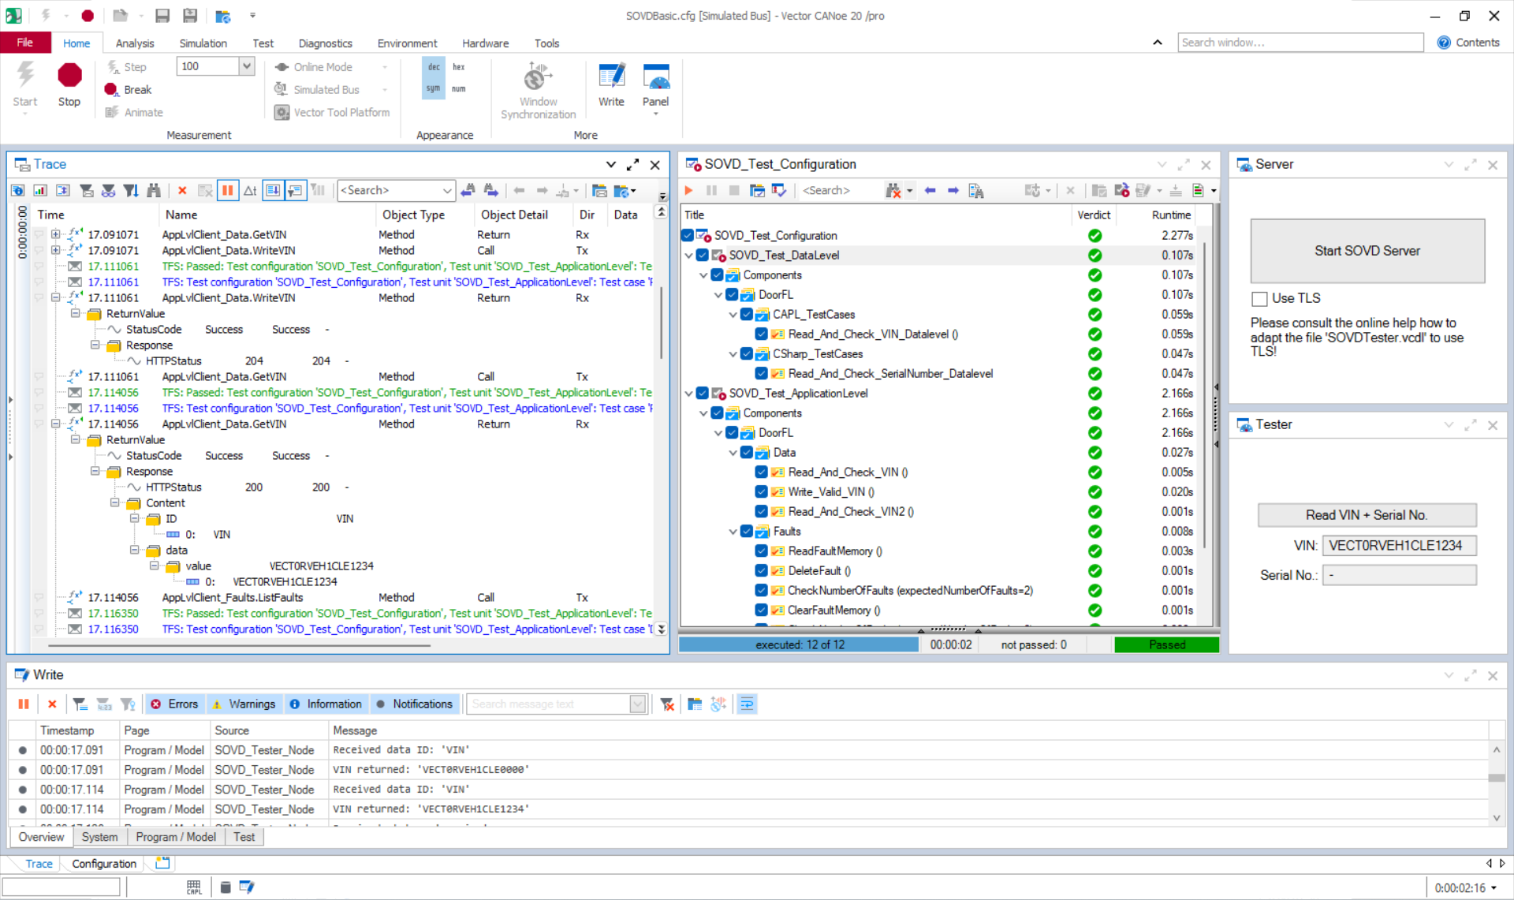
Task: Open the Write window from the ribbon
Action: (611, 84)
